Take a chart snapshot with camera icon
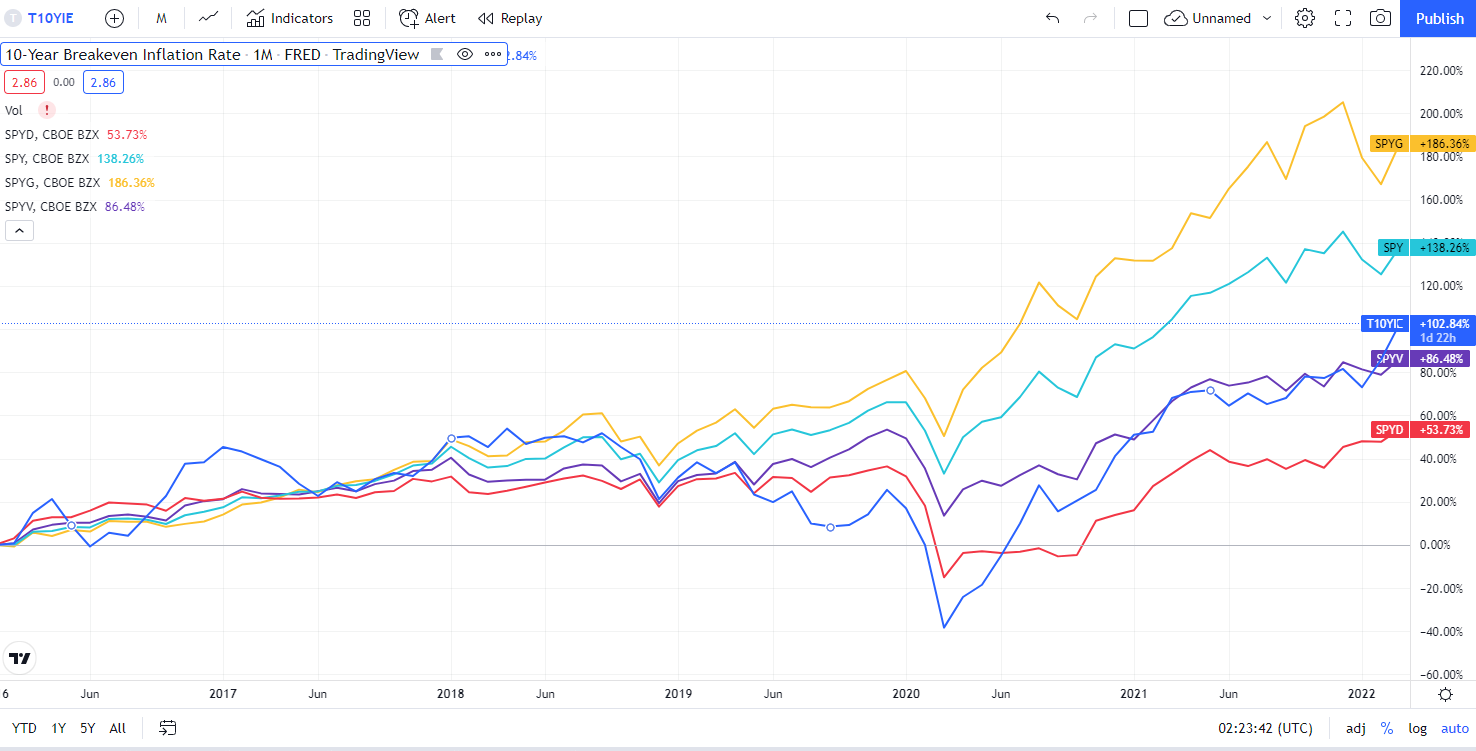The width and height of the screenshot is (1476, 751). coord(1381,18)
